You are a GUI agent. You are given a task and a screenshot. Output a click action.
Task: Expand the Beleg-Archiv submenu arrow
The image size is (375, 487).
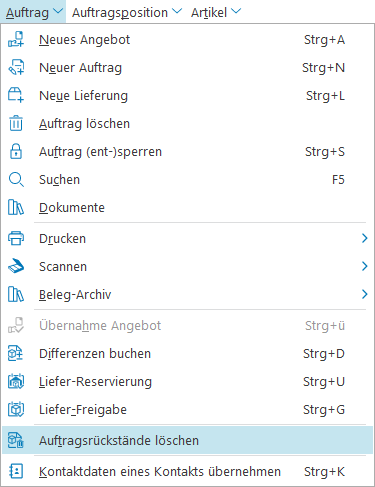(364, 294)
